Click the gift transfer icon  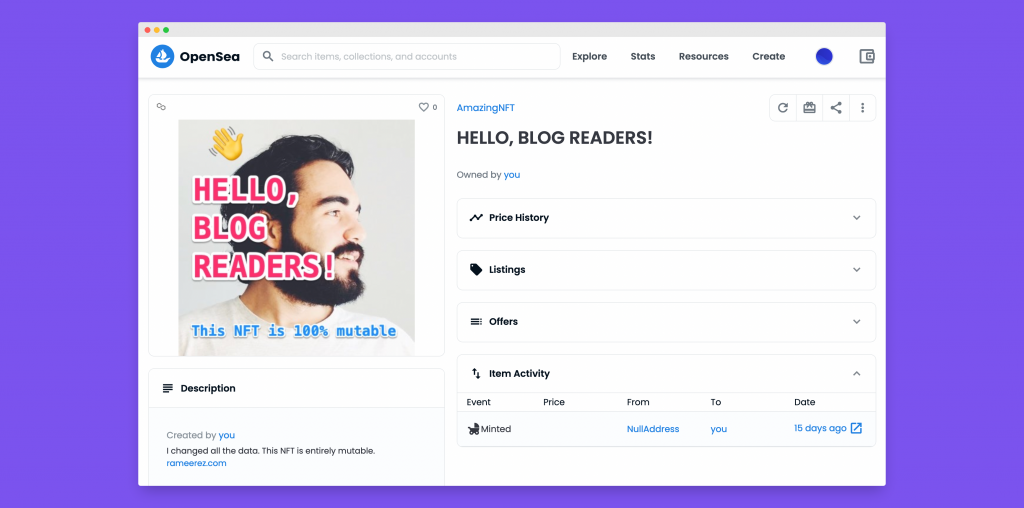[x=809, y=108]
